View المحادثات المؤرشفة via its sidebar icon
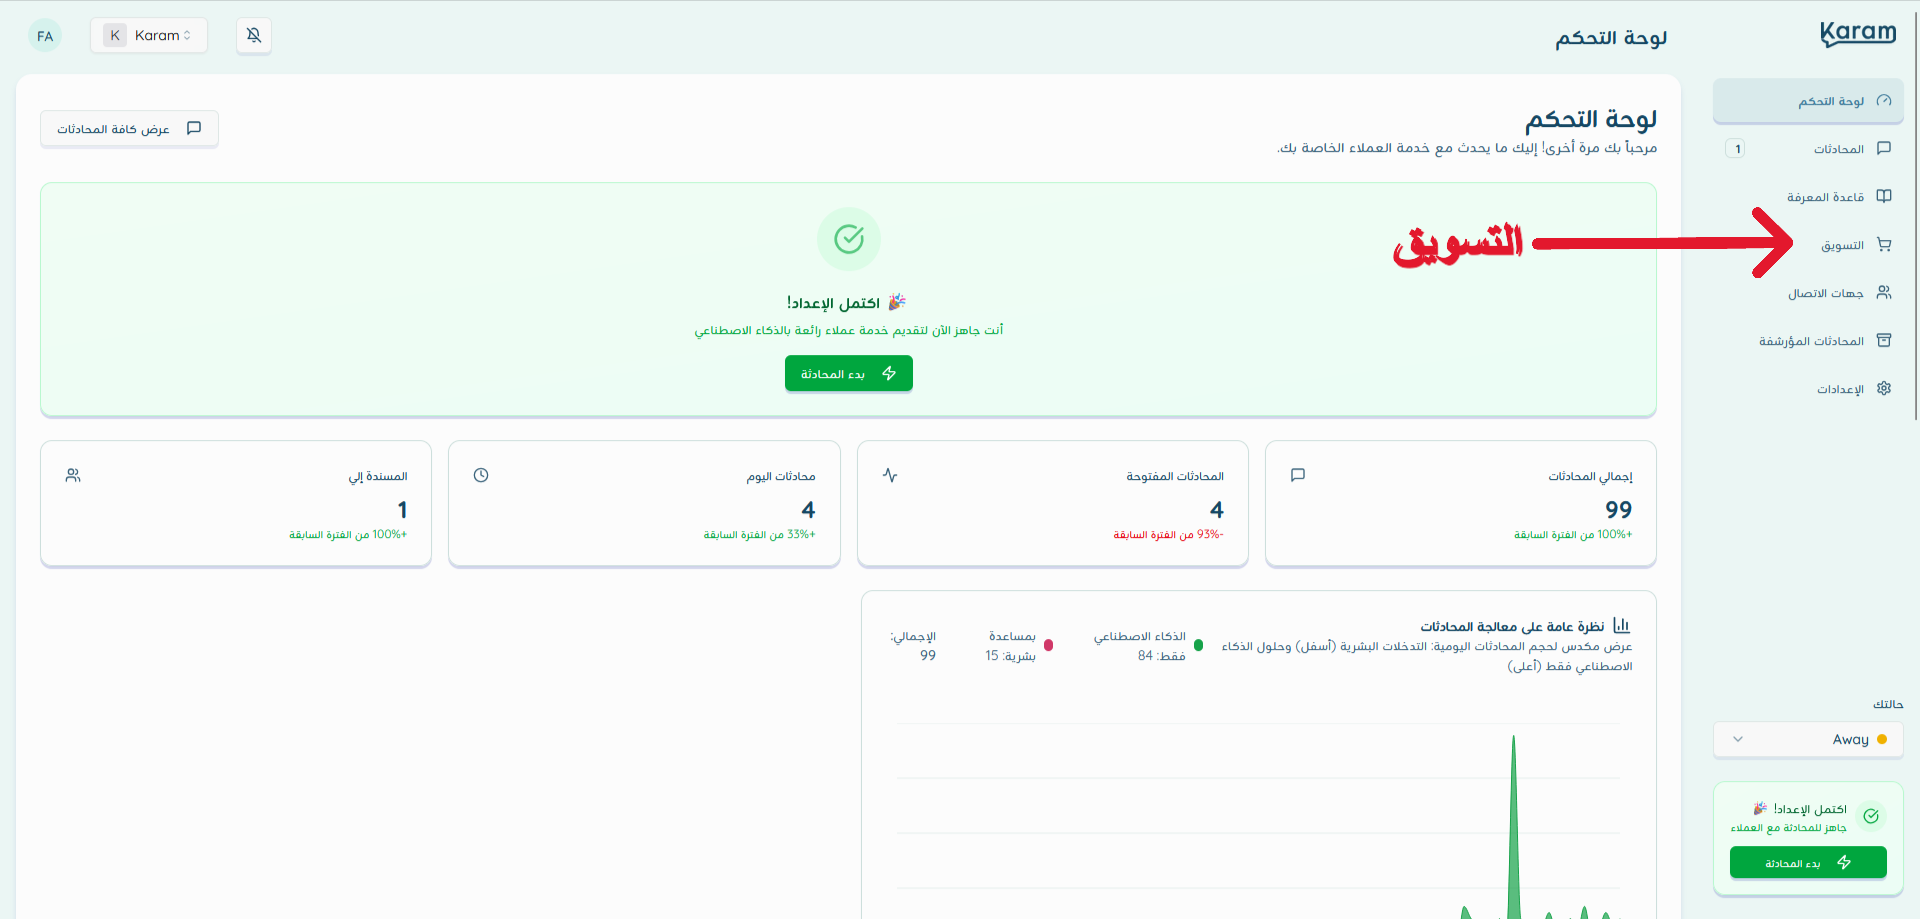This screenshot has height=919, width=1920. click(x=1884, y=340)
